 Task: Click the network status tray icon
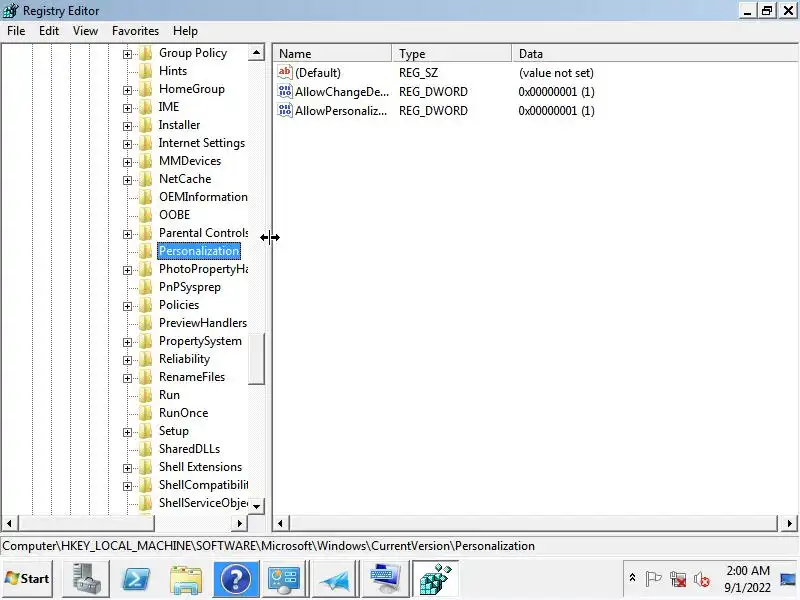coord(678,579)
